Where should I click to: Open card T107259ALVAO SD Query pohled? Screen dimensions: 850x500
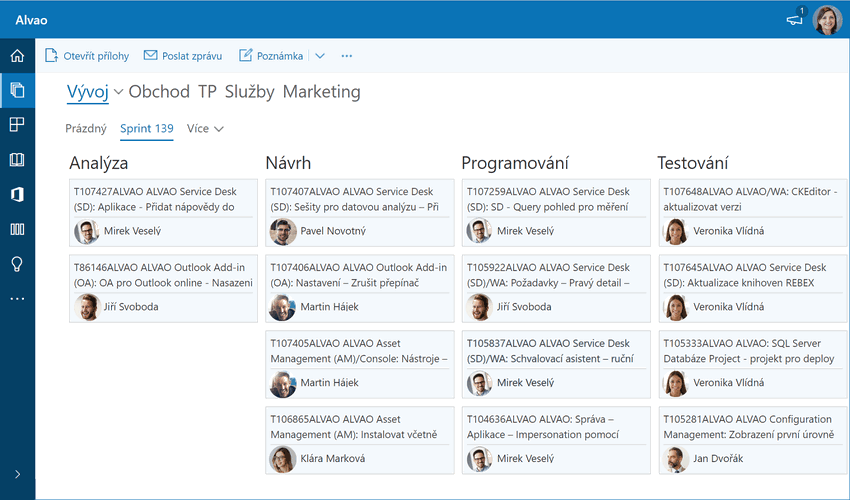point(556,213)
